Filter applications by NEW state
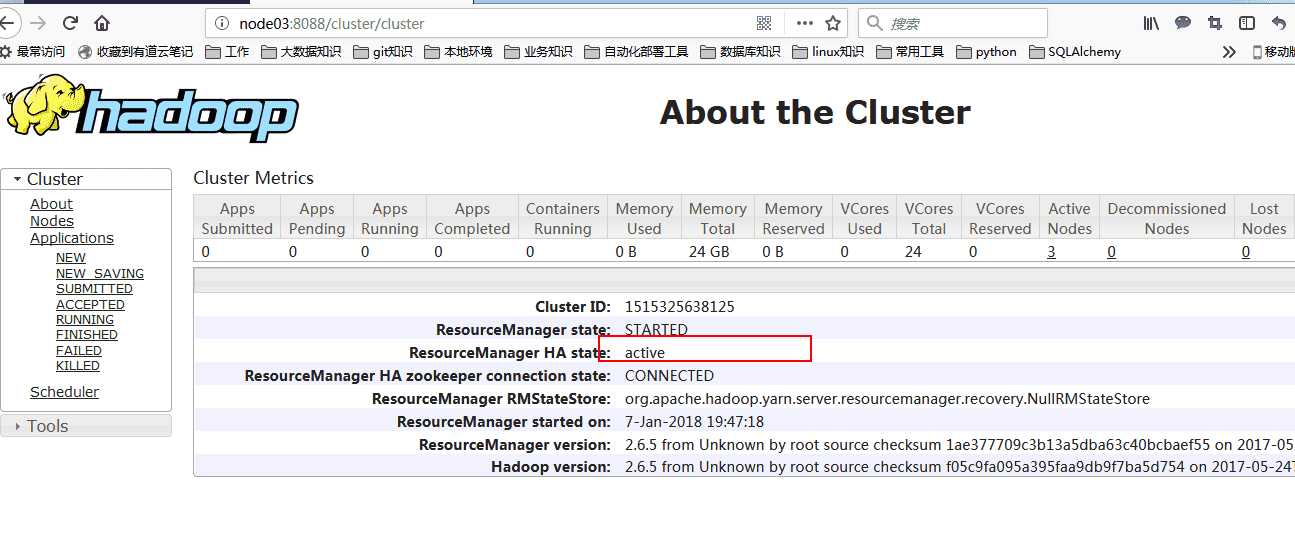Image resolution: width=1295 pixels, height=534 pixels. coord(71,258)
